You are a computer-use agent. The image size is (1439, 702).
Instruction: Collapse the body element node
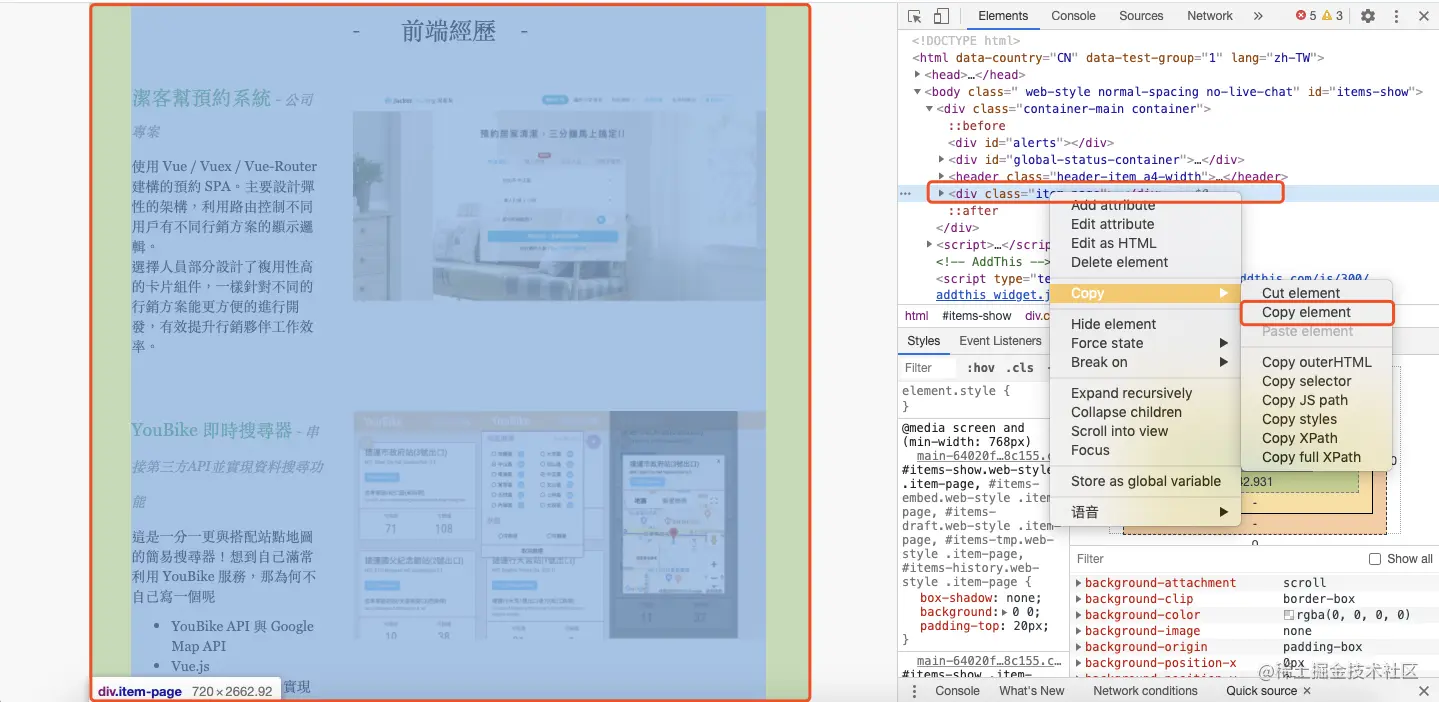[917, 92]
